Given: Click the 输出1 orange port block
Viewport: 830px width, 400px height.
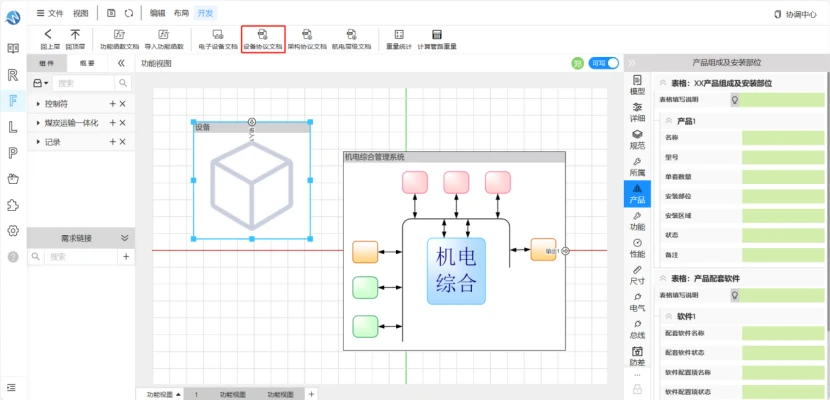Looking at the screenshot, I should [x=544, y=250].
